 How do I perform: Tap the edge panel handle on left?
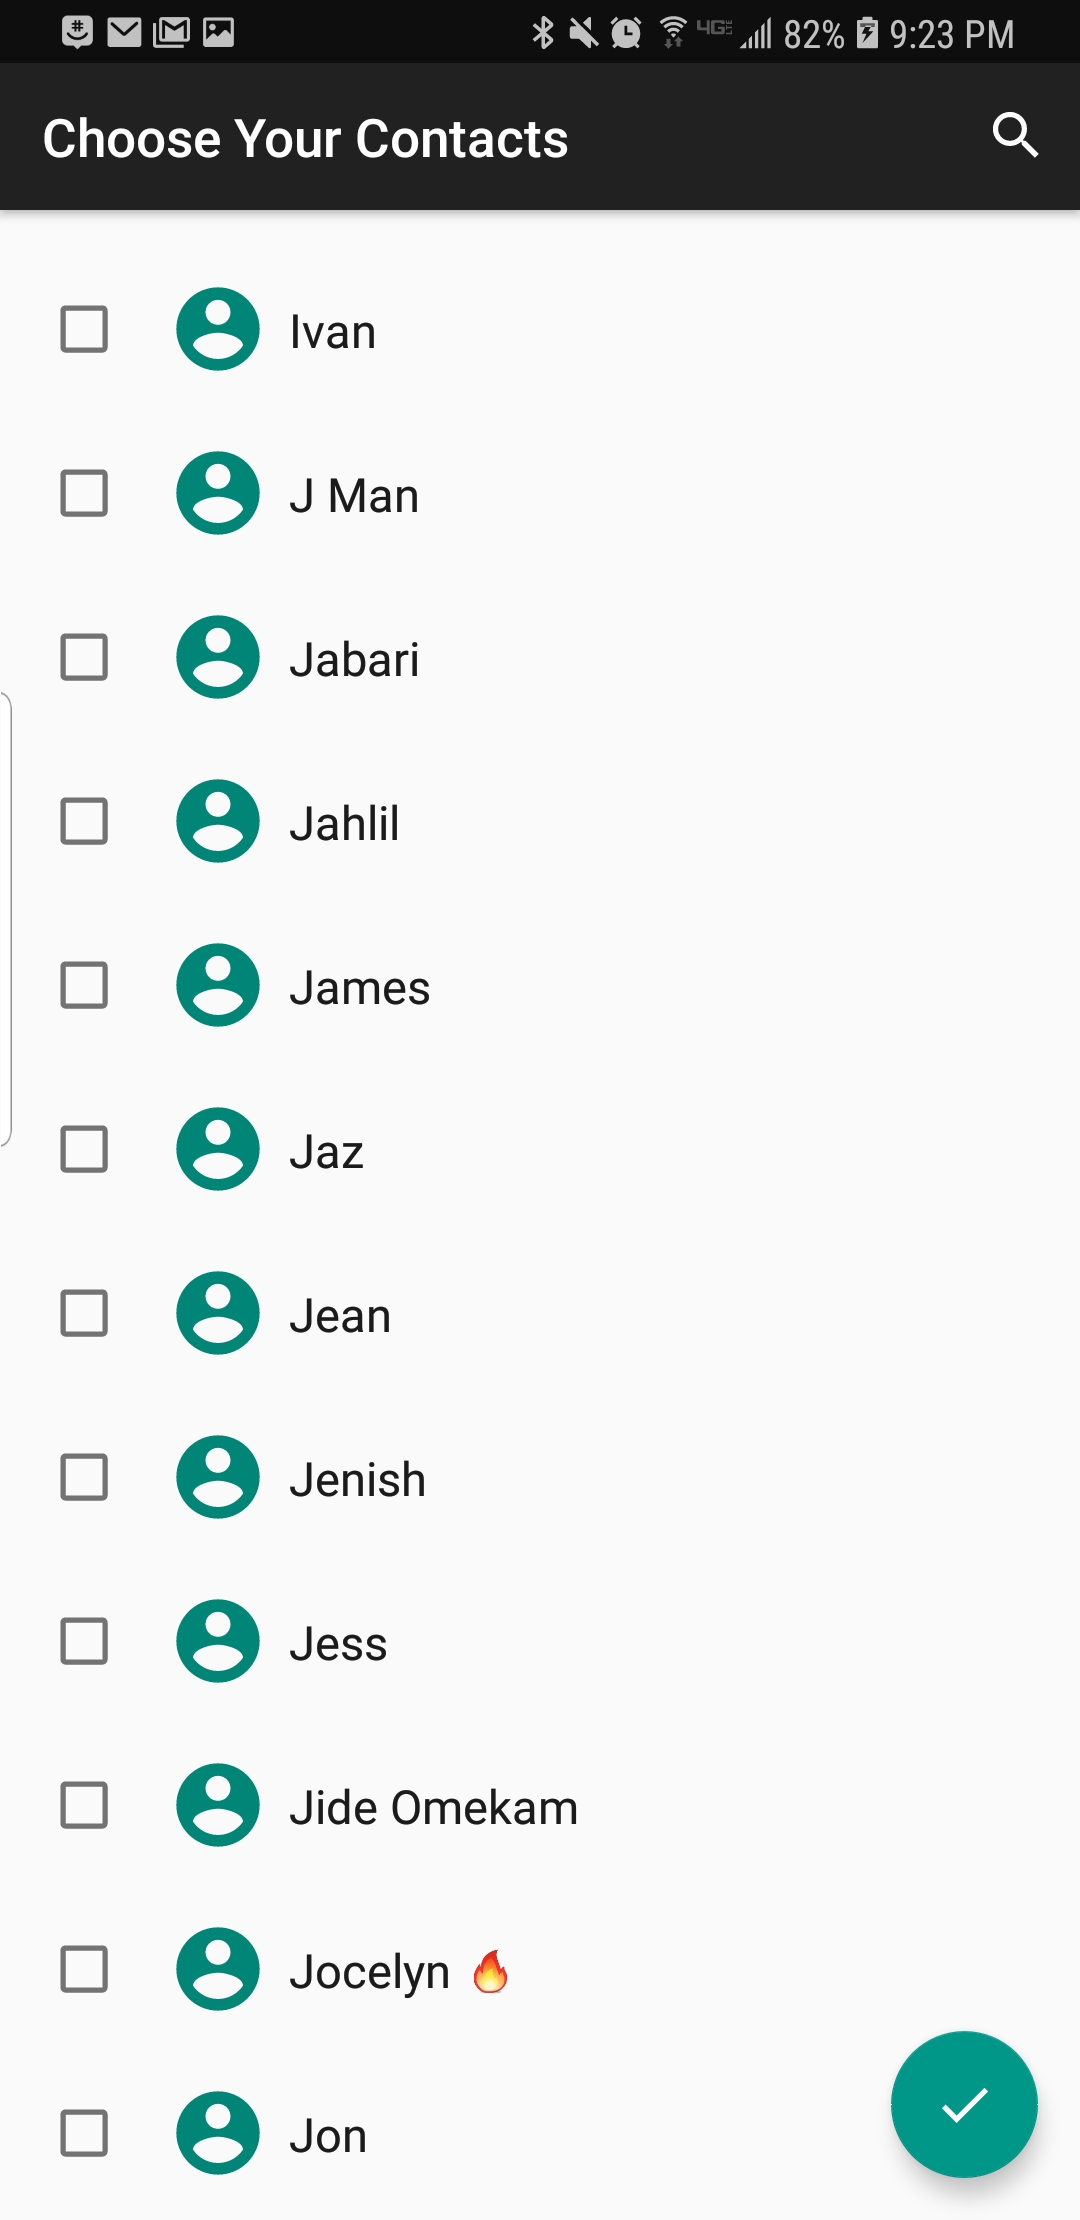click(x=6, y=918)
